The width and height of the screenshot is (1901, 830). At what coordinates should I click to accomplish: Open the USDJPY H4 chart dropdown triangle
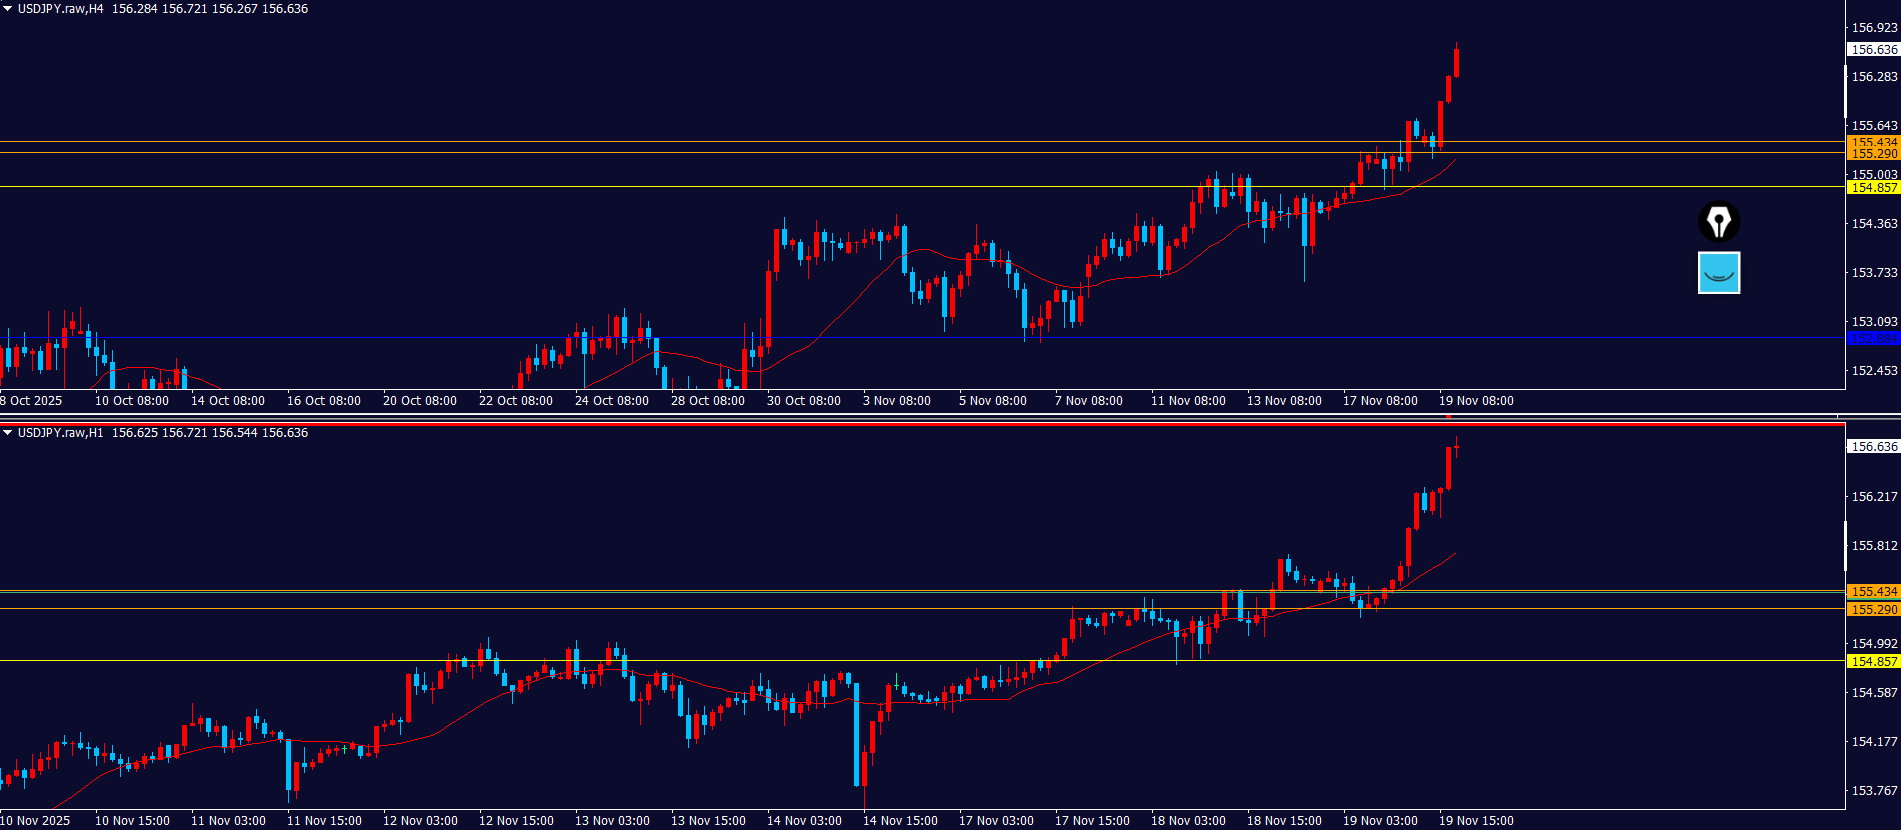[x=8, y=9]
